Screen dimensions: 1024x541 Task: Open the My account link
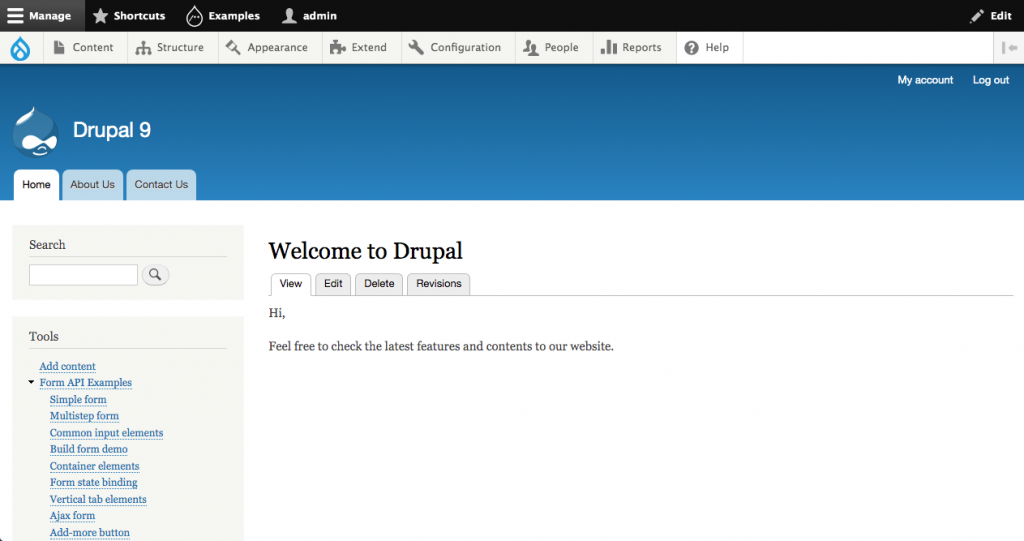[x=925, y=80]
